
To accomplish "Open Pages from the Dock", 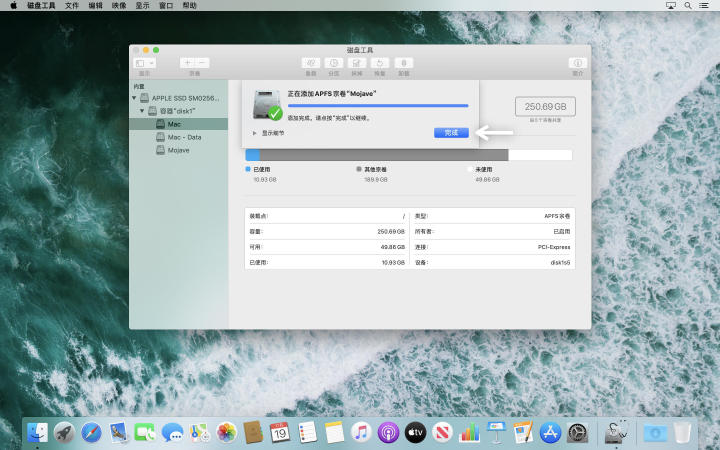I will 523,433.
